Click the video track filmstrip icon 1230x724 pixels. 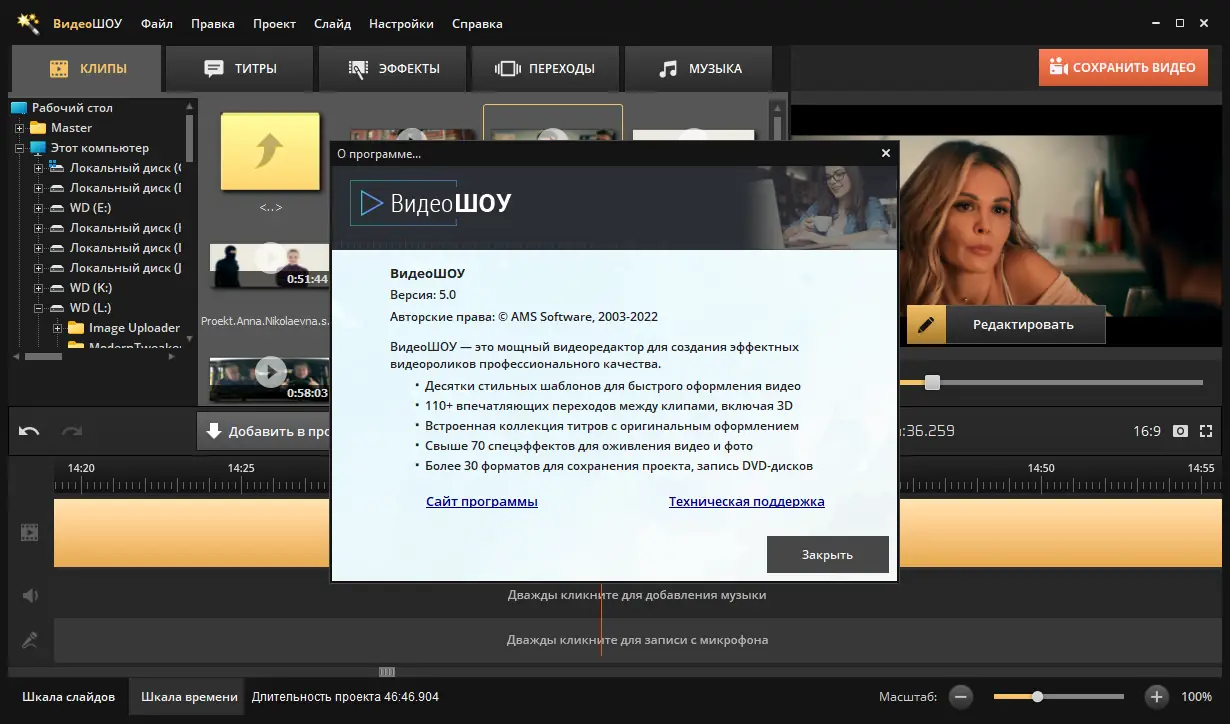pyautogui.click(x=30, y=532)
